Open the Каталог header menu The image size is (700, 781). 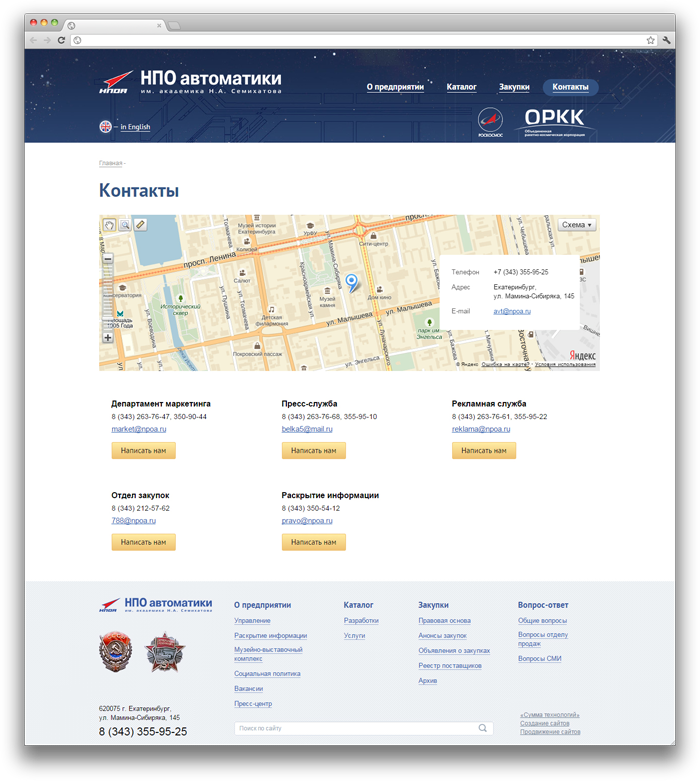[x=461, y=87]
